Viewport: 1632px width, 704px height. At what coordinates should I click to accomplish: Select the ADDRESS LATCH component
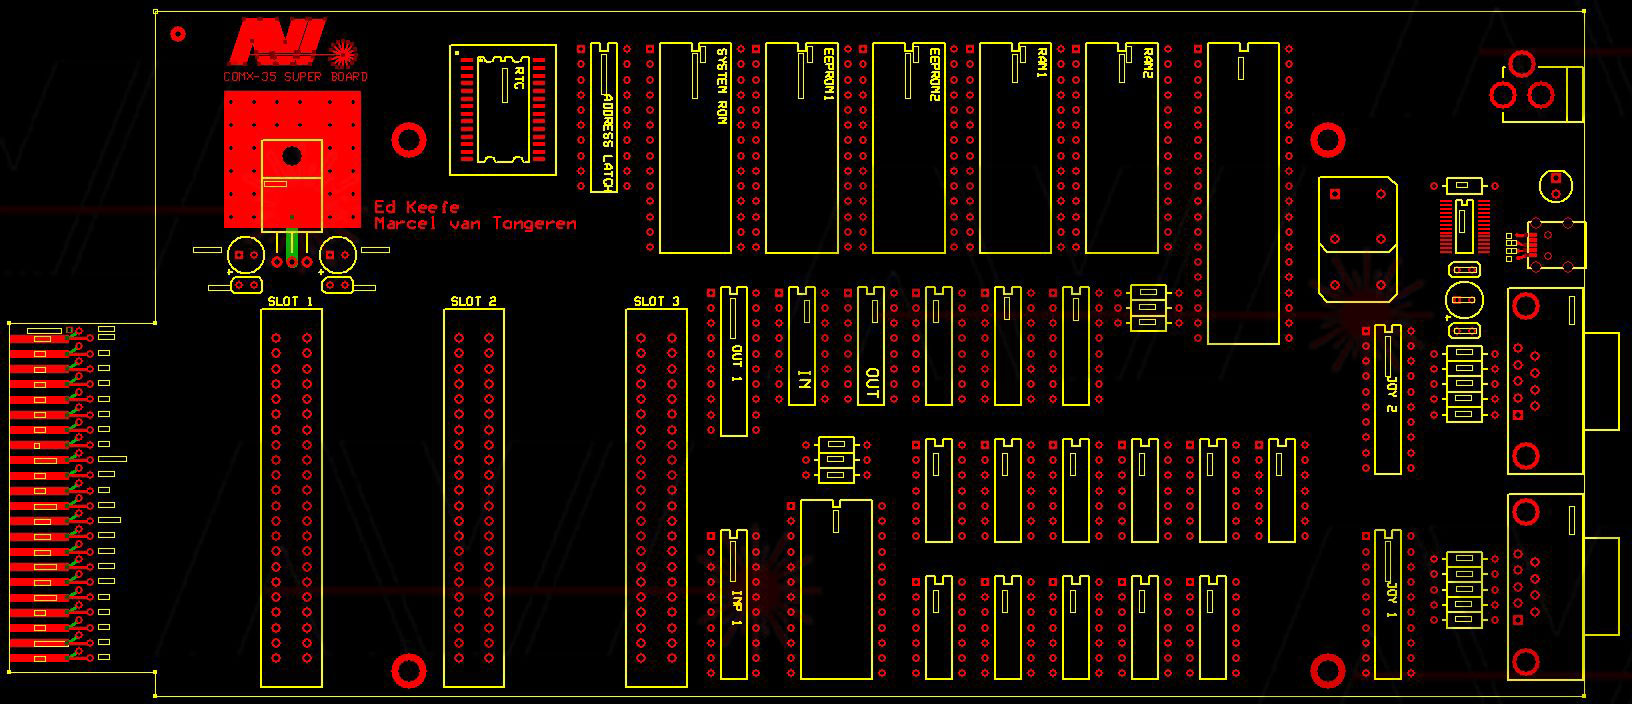coord(603,118)
